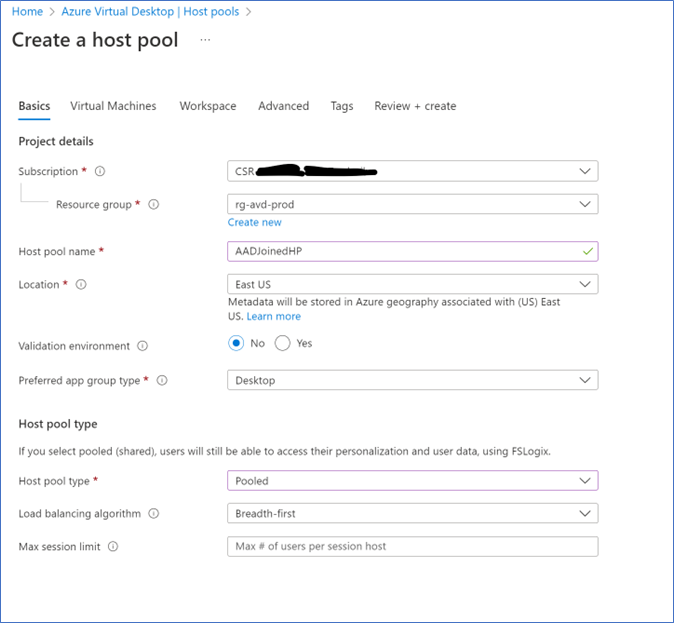The width and height of the screenshot is (674, 623).
Task: Click the Create a host pool title
Action: coord(95,40)
